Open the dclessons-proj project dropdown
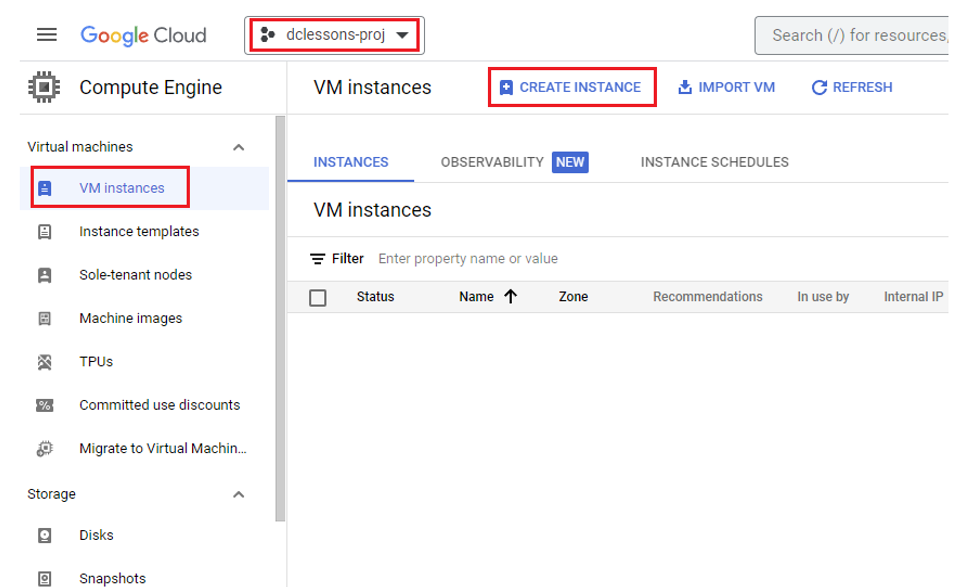This screenshot has width=962, height=587. point(334,35)
